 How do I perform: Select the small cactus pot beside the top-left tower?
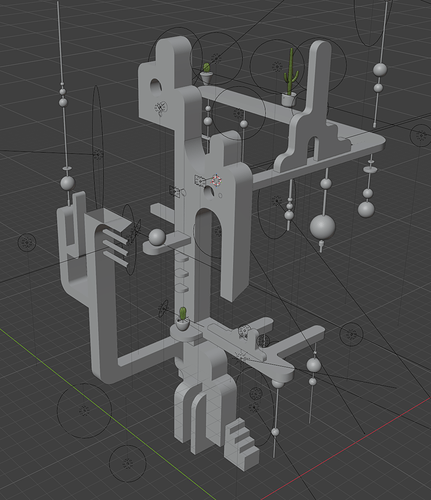point(207,74)
